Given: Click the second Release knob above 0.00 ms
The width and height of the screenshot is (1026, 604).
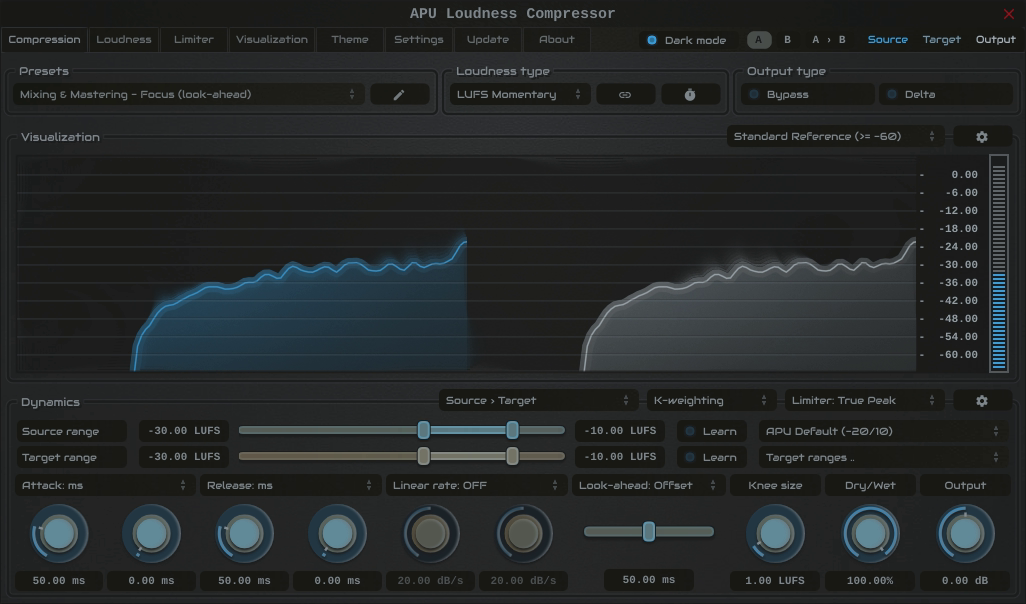Looking at the screenshot, I should click(337, 534).
